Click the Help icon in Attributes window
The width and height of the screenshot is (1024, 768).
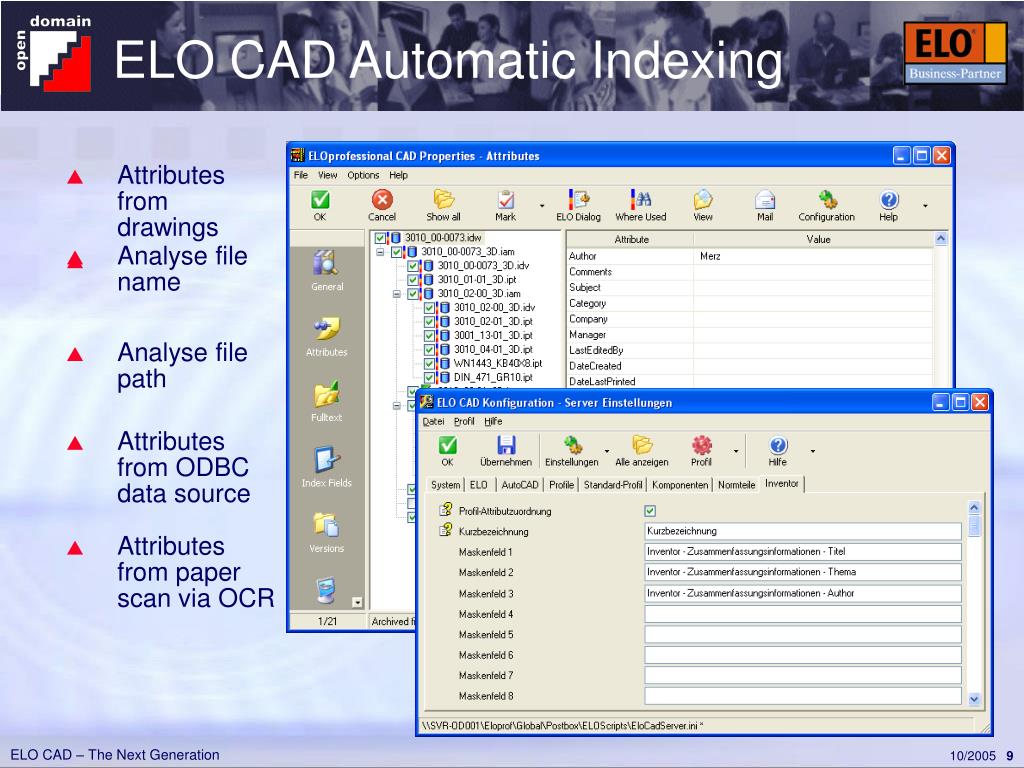pos(889,199)
